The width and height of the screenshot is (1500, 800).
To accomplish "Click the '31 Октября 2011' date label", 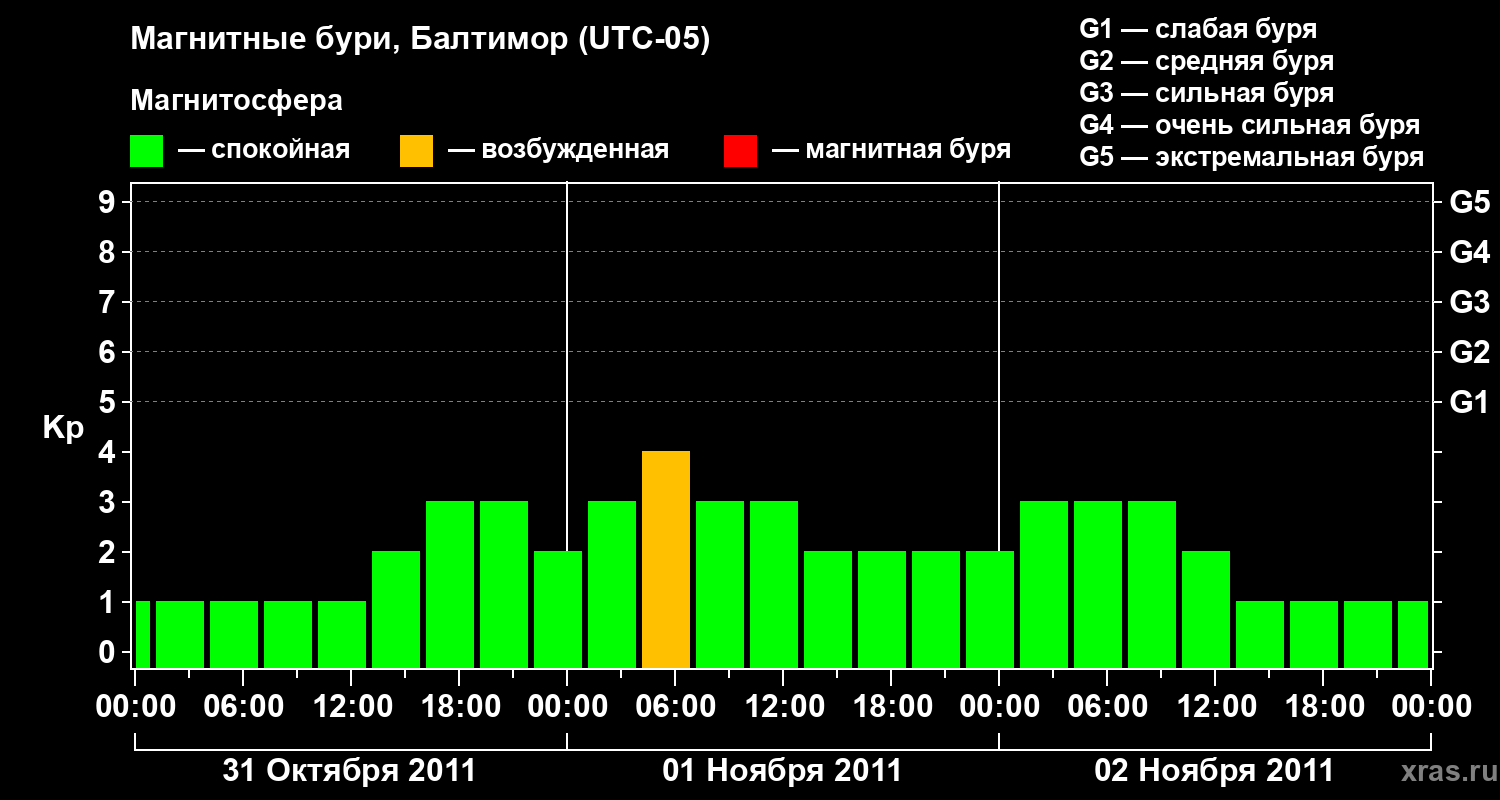I will tap(349, 771).
